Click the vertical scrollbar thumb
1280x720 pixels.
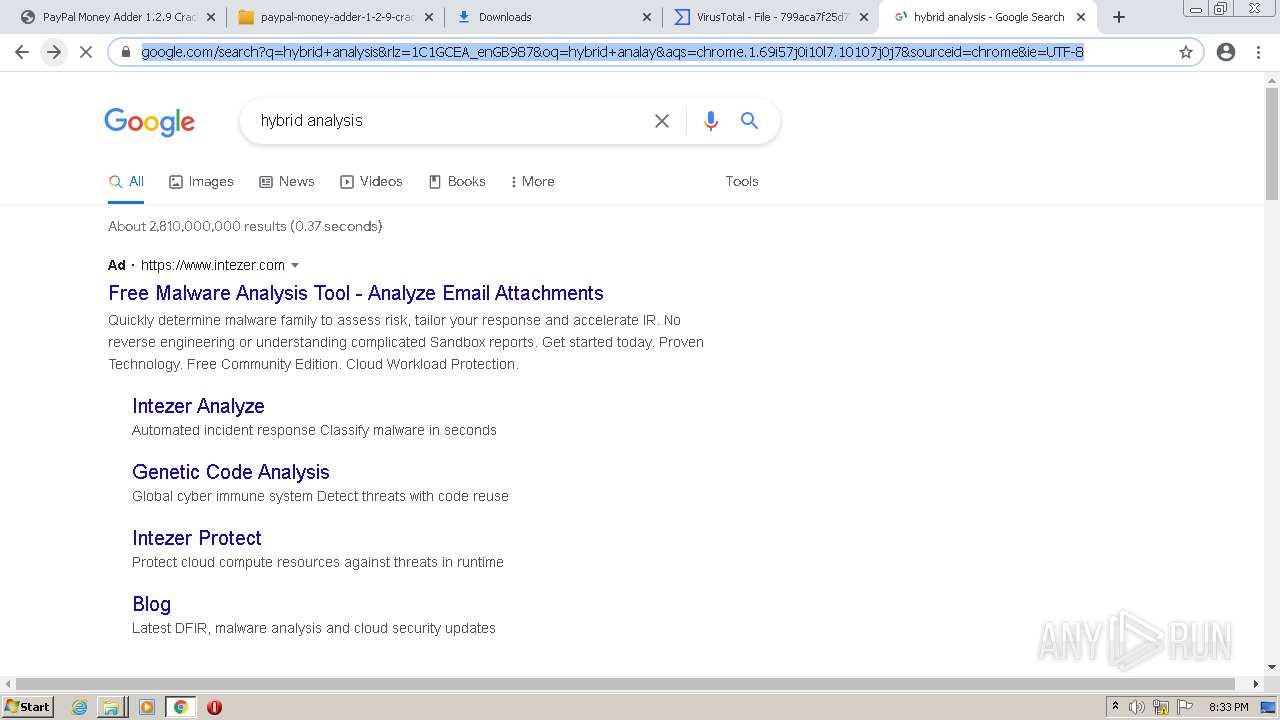click(1272, 143)
